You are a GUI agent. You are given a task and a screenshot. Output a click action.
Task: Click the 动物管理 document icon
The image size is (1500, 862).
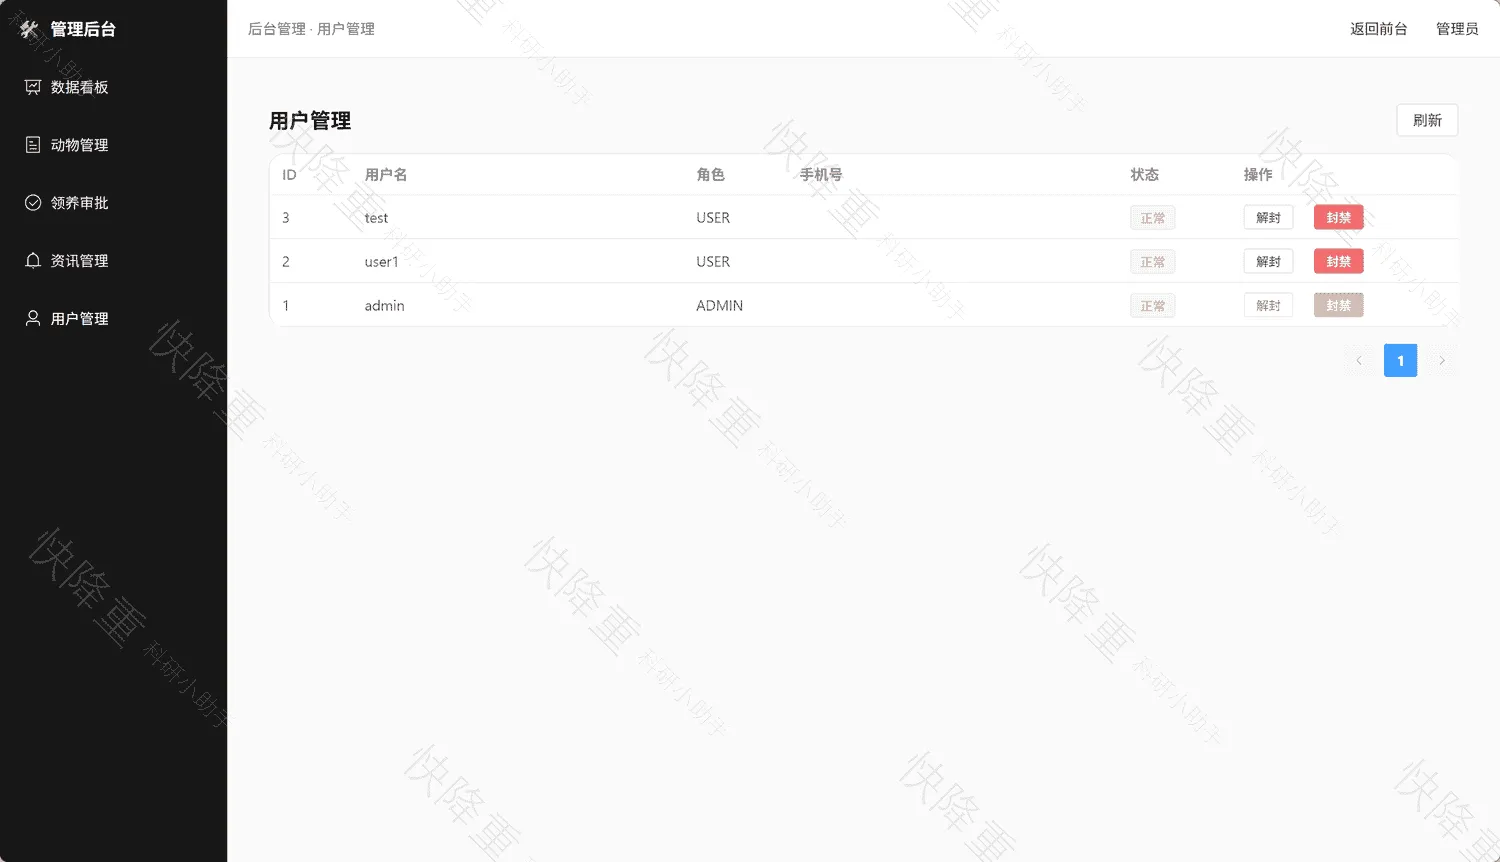pos(33,145)
